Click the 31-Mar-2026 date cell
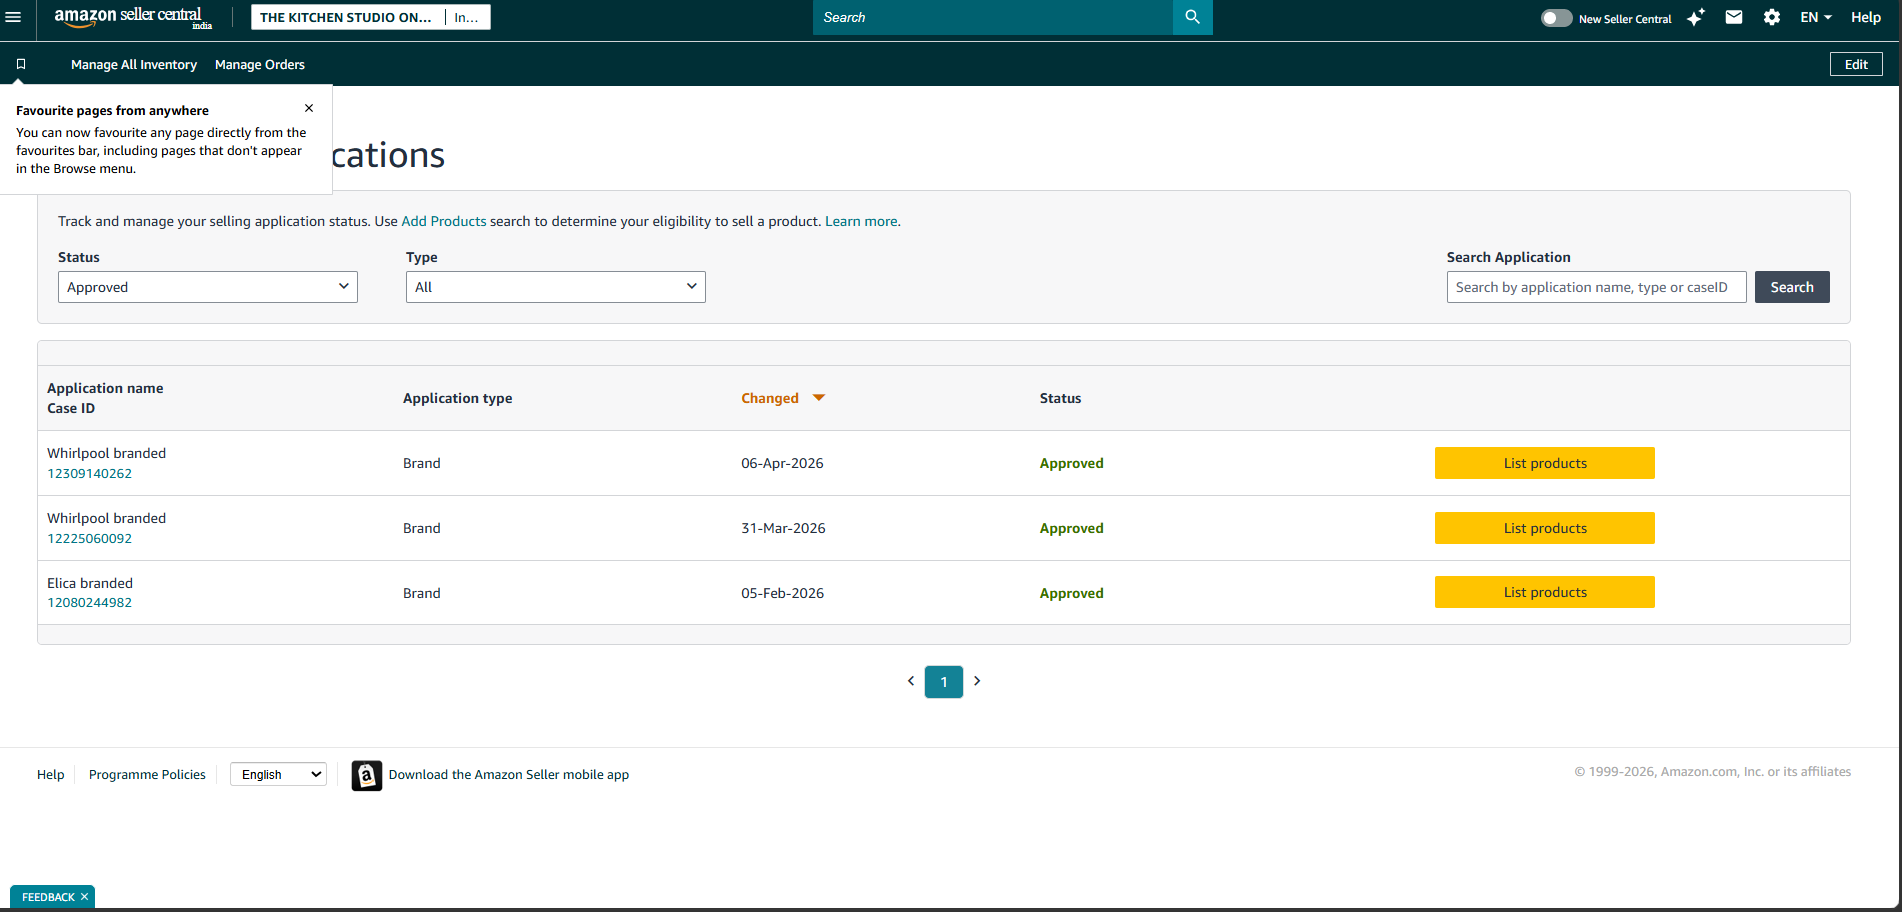 click(783, 528)
